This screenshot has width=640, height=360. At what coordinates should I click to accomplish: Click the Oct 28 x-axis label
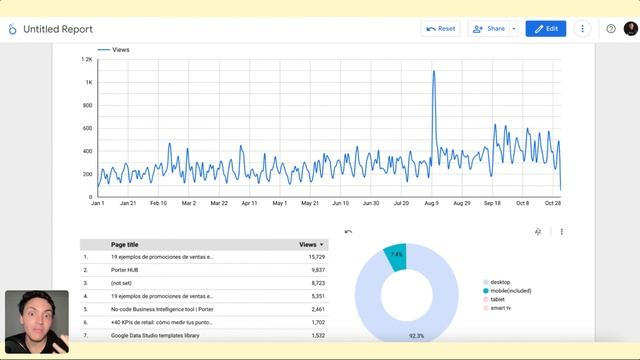553,203
